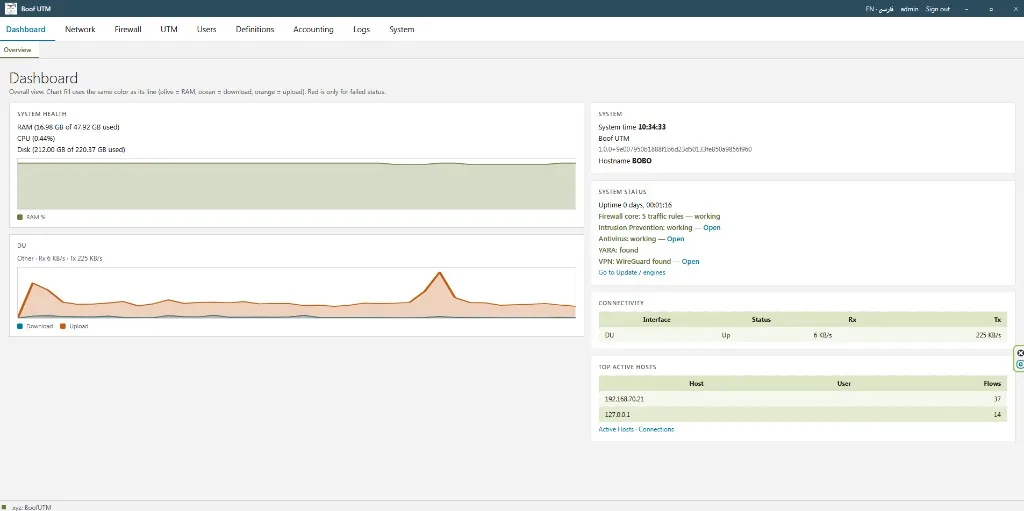Select the Overview sub-tab
This screenshot has height=511, width=1024.
pos(18,50)
